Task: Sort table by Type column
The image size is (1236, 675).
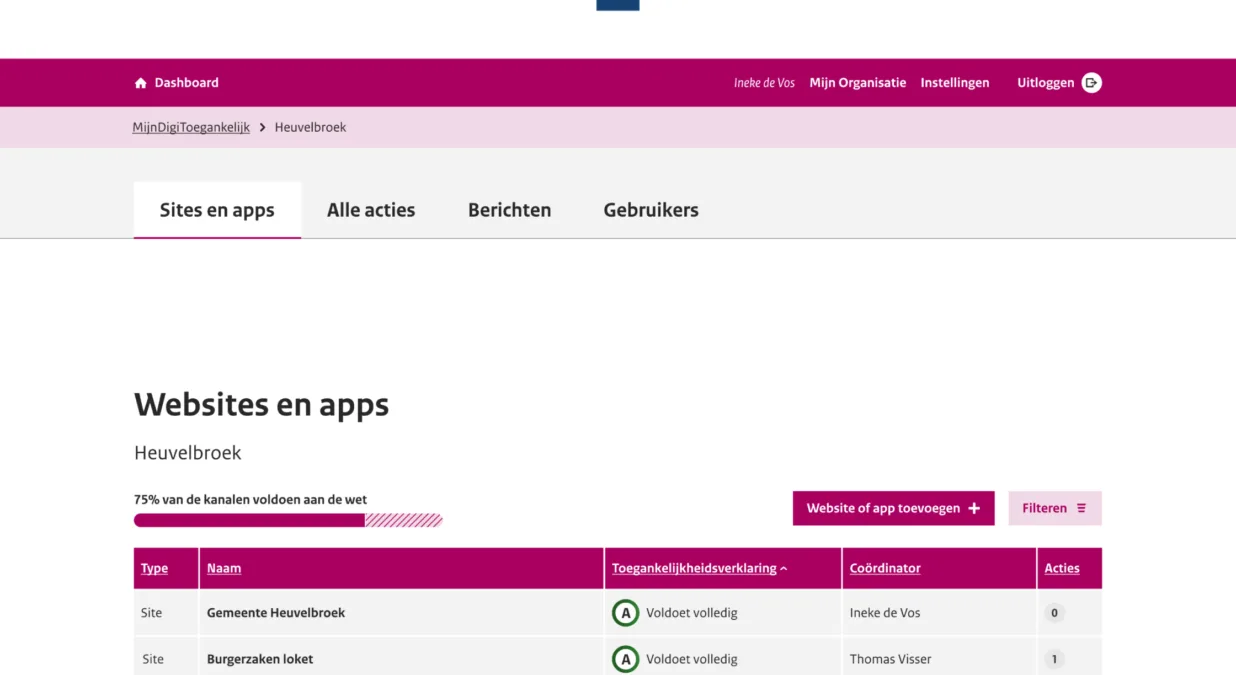Action: click(x=154, y=568)
